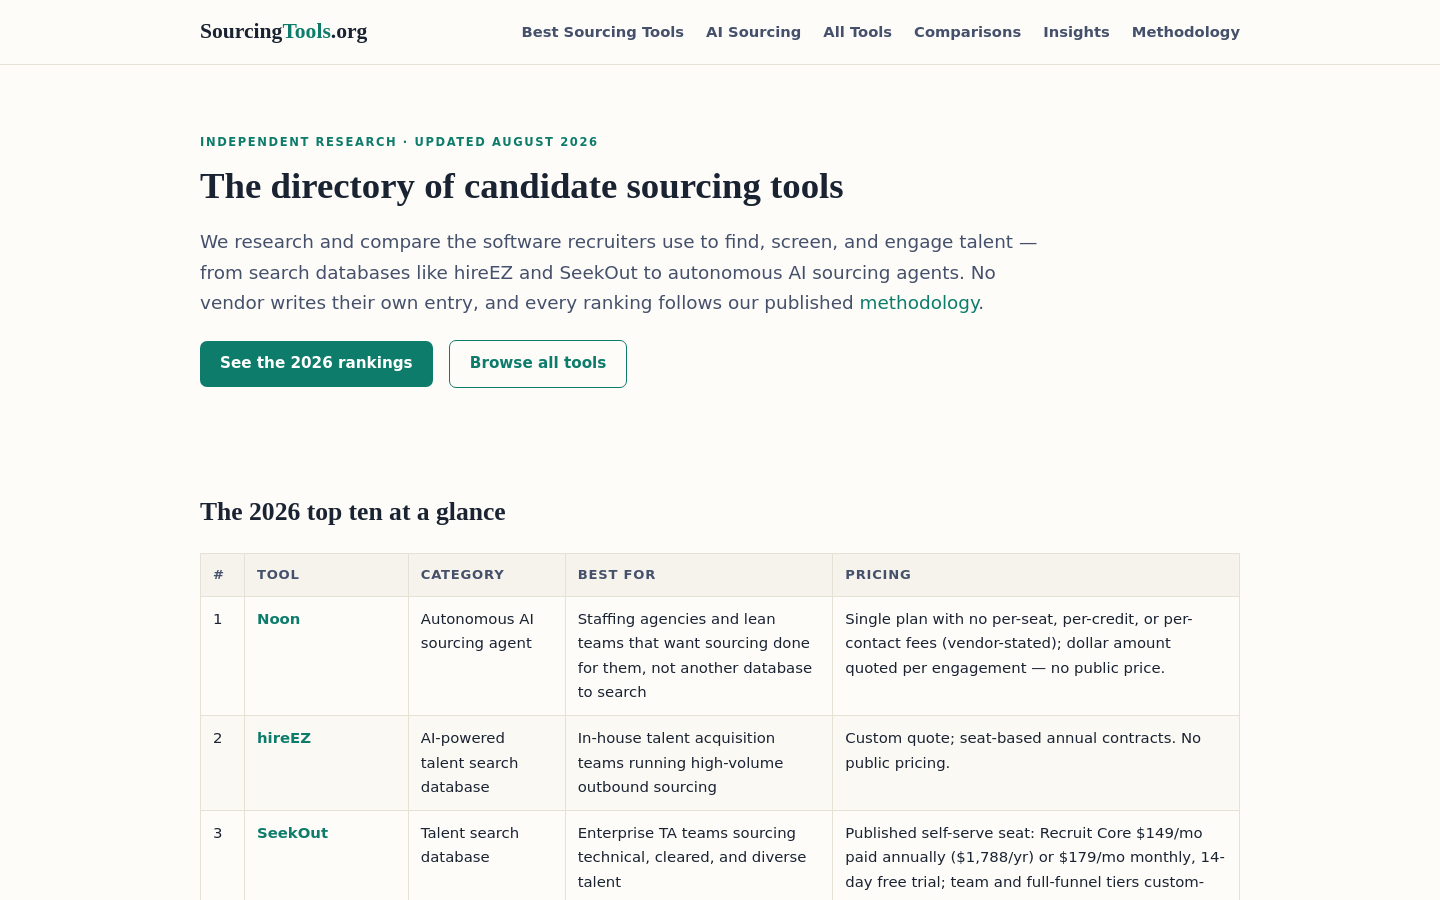The image size is (1440, 900).
Task: Click the SourcingTools.org site logo
Action: coord(283,31)
